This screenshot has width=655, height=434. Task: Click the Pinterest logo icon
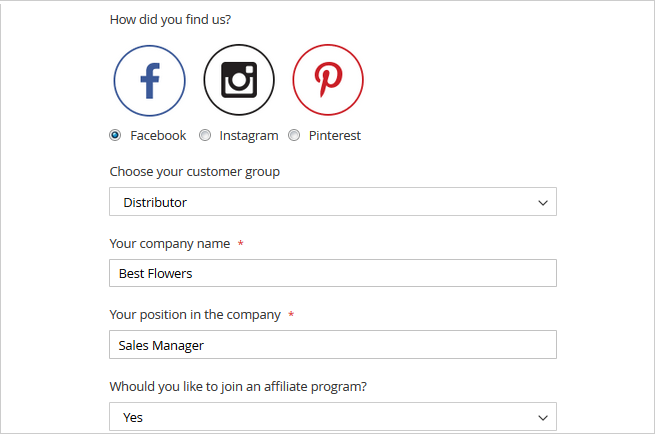coord(328,80)
